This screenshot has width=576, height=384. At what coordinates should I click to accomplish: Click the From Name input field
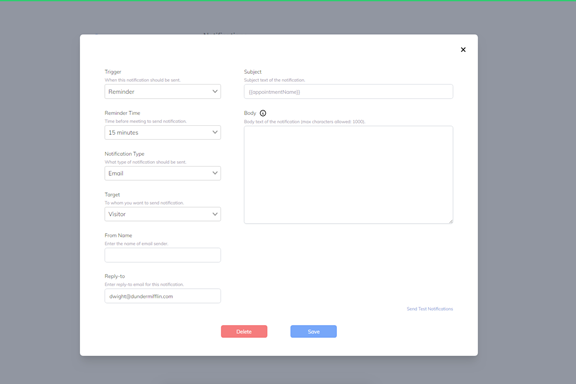coord(162,255)
